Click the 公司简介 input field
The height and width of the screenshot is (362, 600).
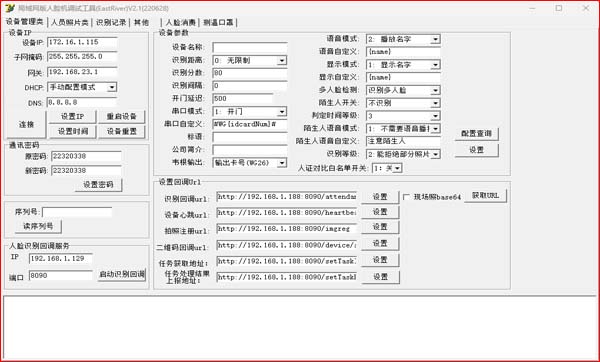pos(249,150)
